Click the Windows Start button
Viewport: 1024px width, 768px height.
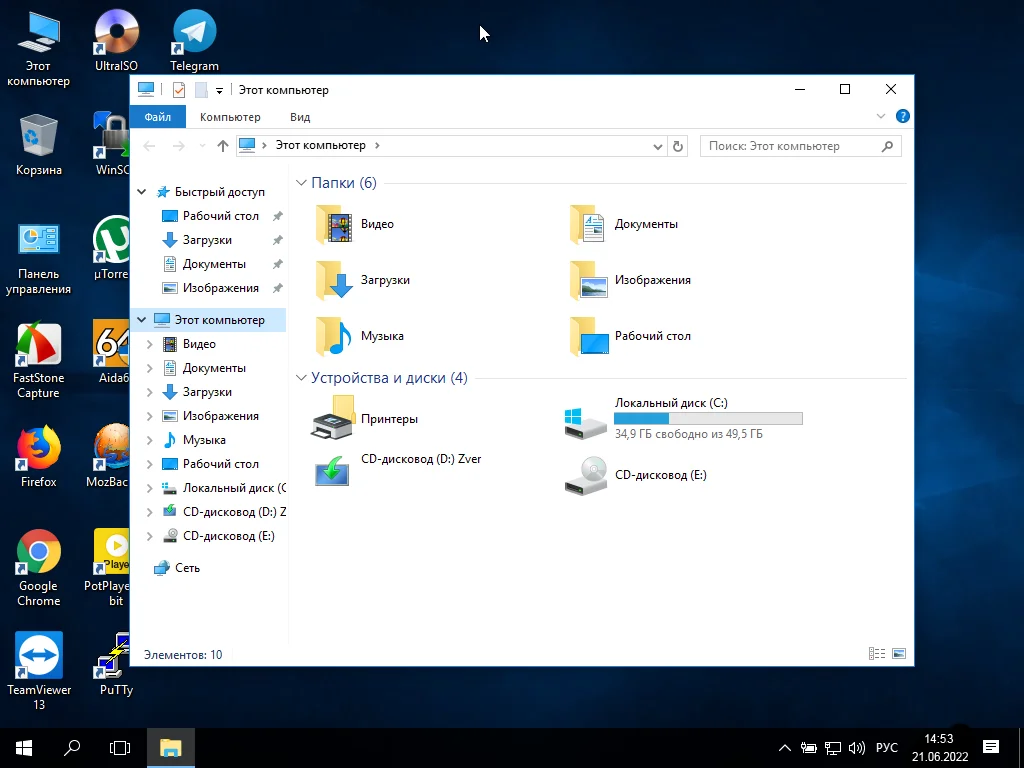[x=24, y=747]
